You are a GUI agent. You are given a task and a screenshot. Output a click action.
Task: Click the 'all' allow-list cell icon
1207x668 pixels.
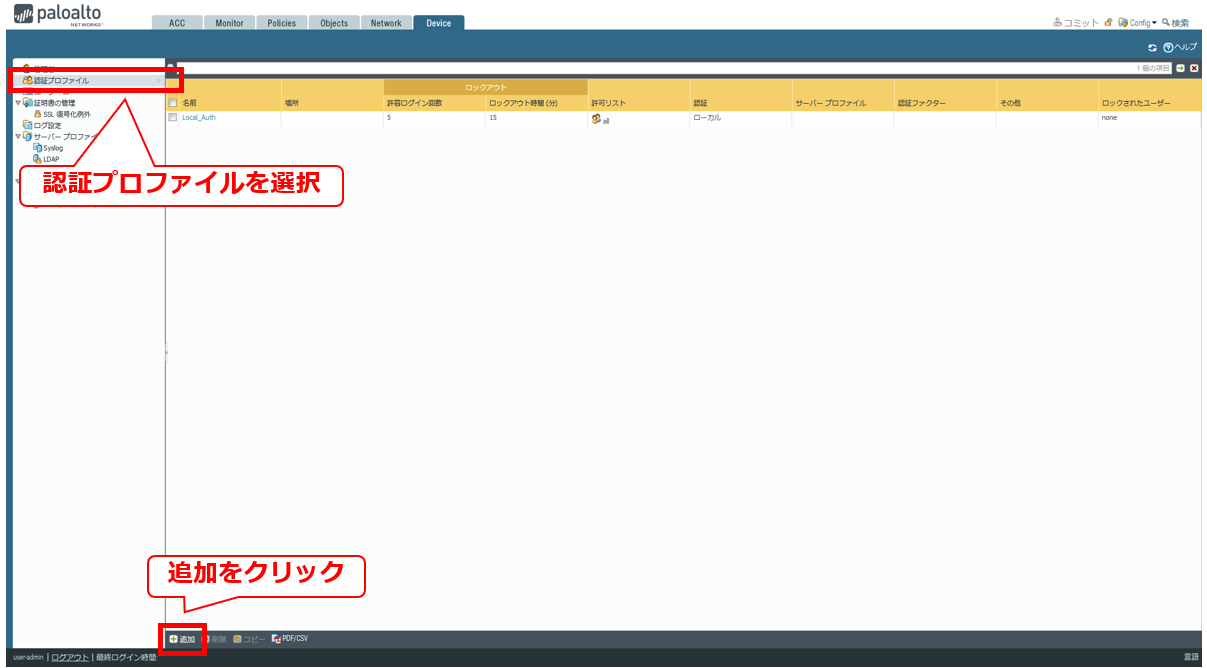pyautogui.click(x=596, y=119)
